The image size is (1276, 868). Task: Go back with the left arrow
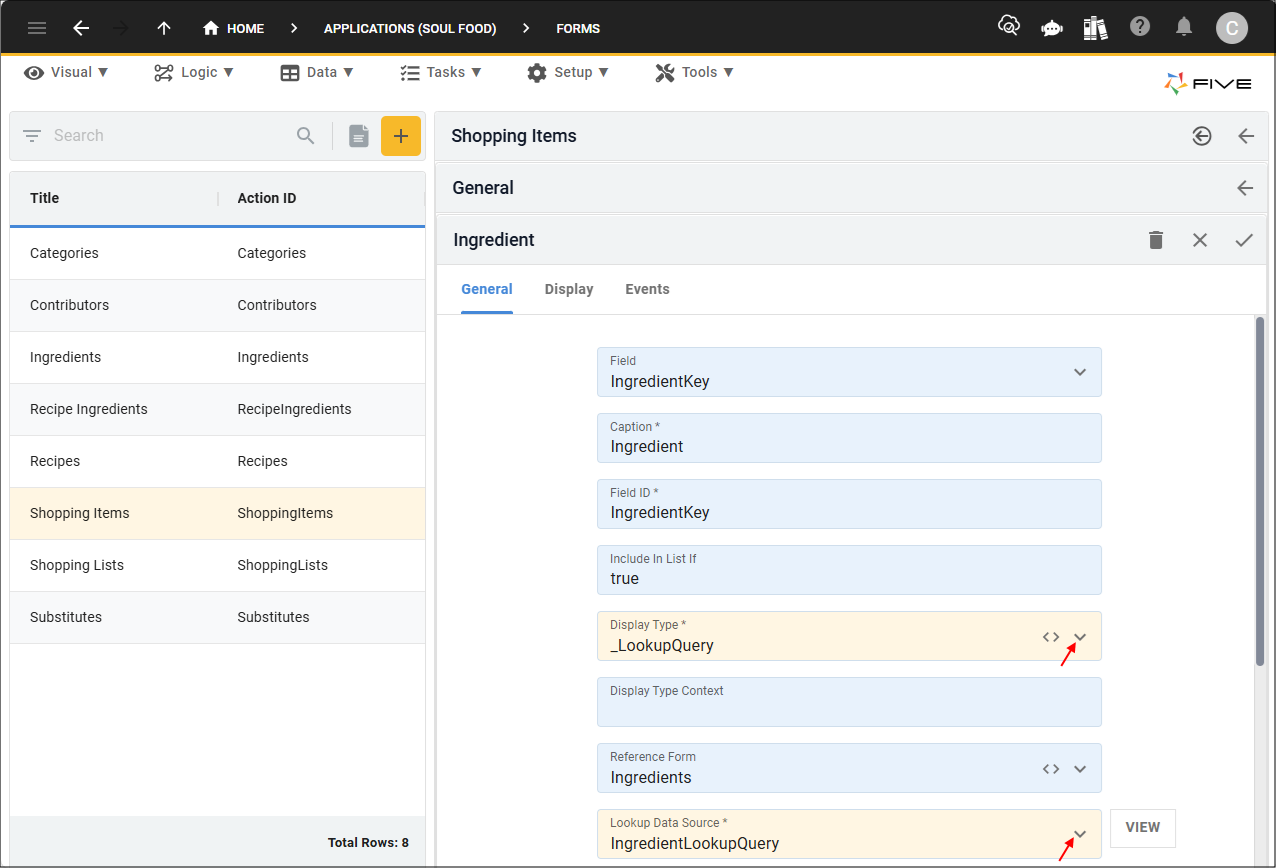81,28
